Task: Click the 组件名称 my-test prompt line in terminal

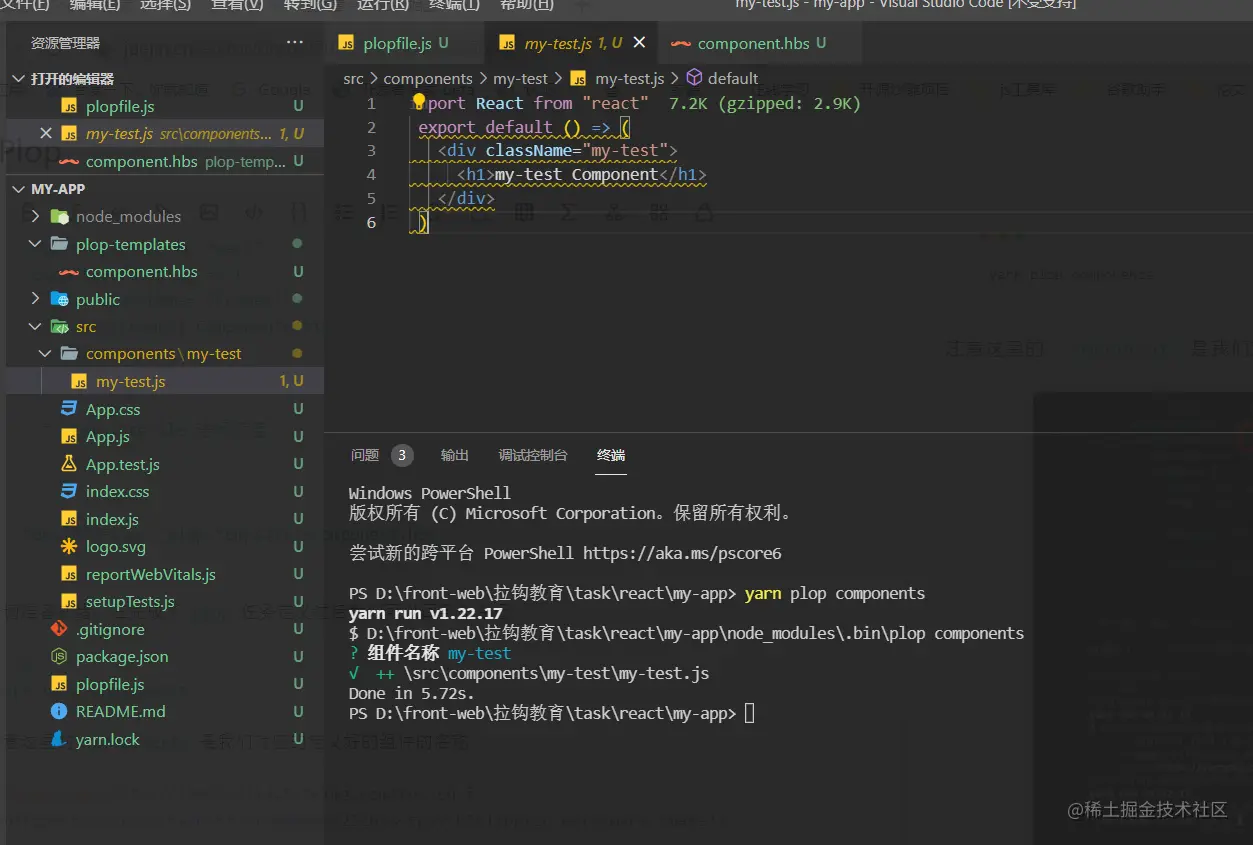Action: (x=430, y=653)
